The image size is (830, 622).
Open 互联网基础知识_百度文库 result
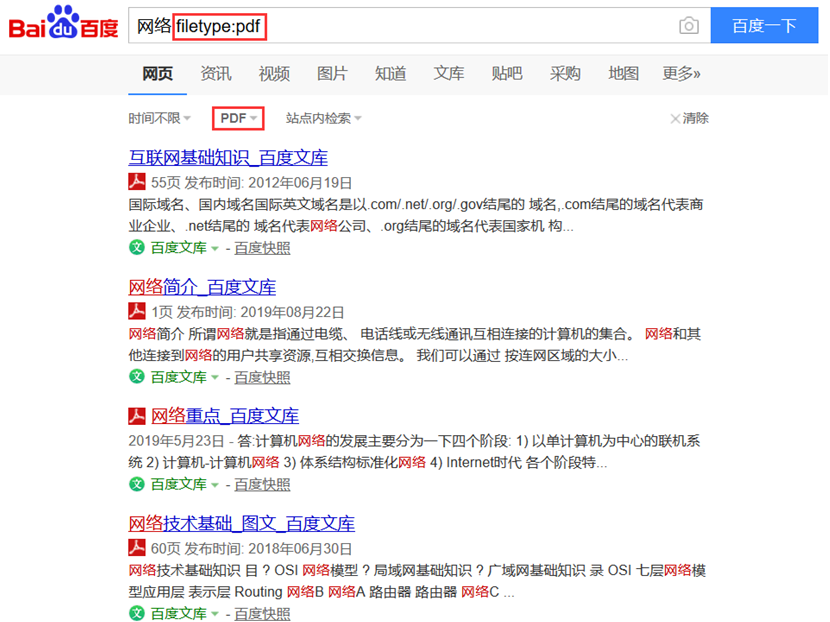228,158
